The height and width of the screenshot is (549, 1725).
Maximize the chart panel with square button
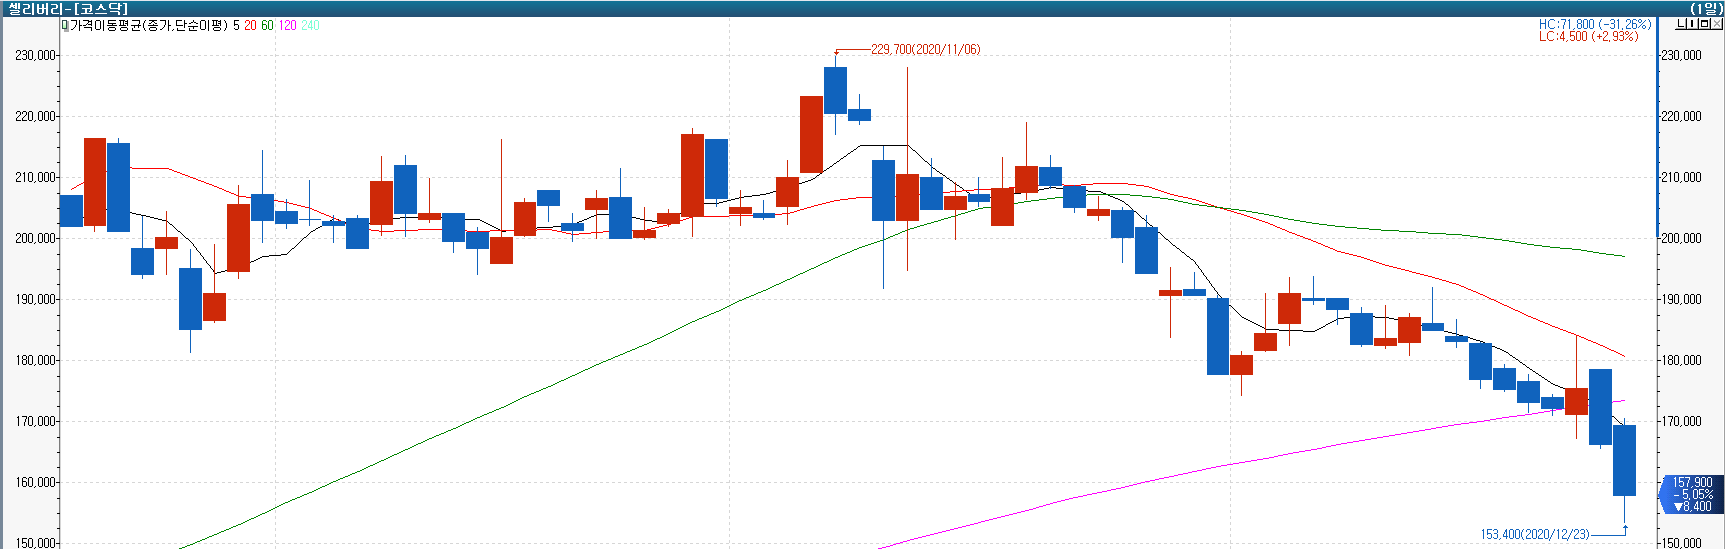1703,24
